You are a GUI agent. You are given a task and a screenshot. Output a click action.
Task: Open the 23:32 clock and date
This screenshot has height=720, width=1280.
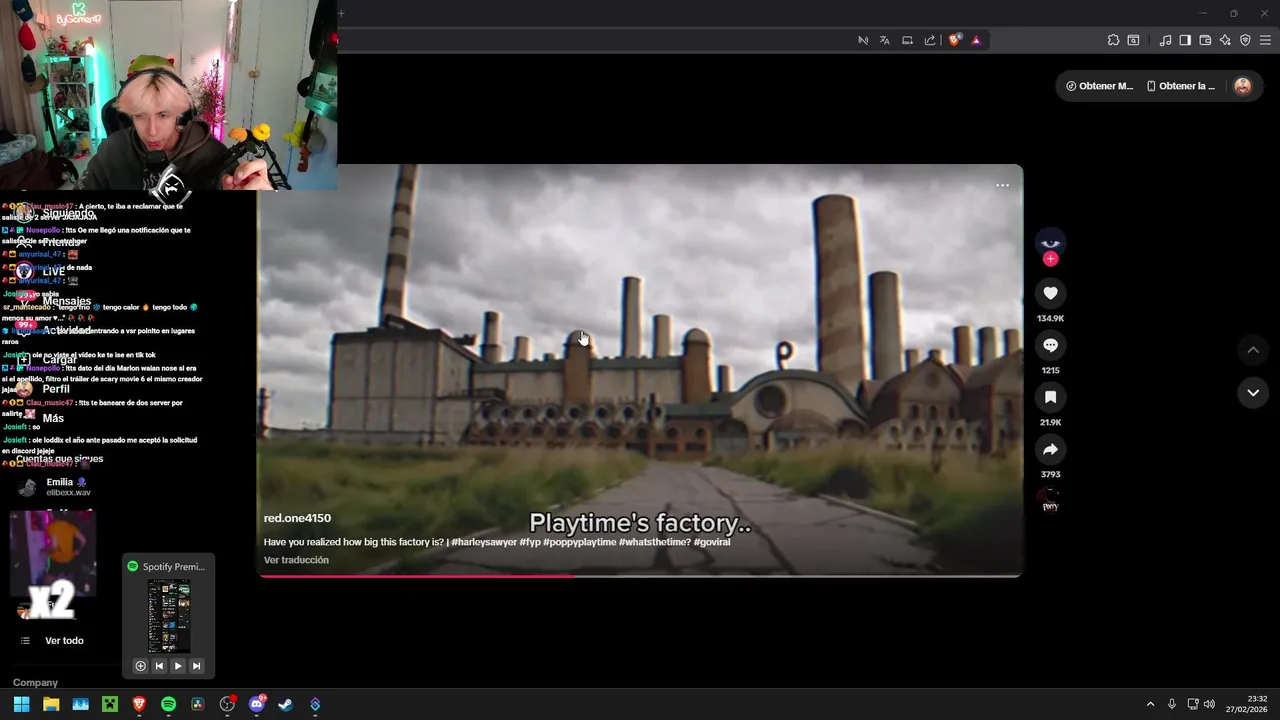click(x=1248, y=704)
